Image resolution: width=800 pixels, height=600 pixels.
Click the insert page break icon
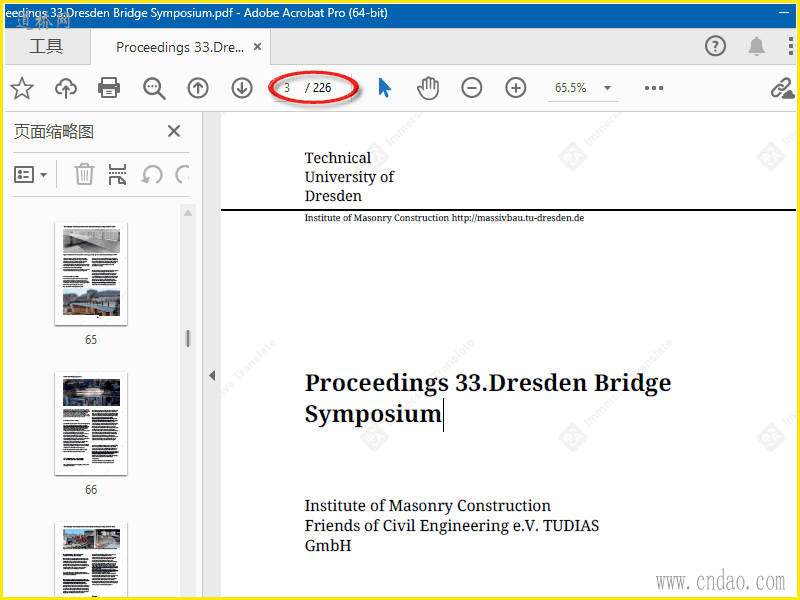[117, 174]
